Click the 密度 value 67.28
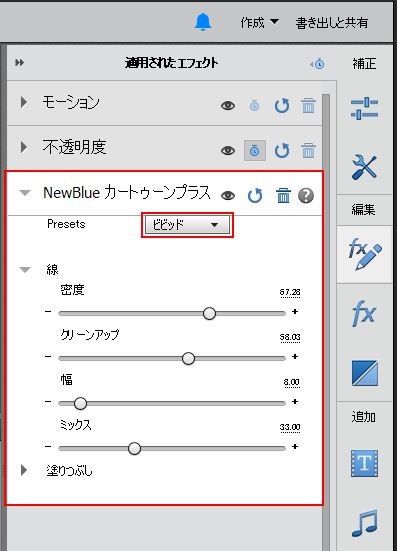Screen dimensions: 397x551 click(x=290, y=292)
